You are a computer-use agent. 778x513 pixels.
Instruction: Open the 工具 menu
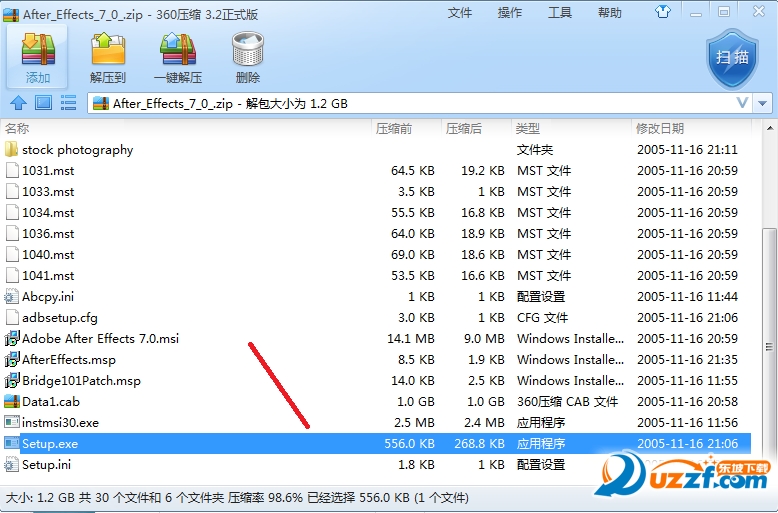560,13
